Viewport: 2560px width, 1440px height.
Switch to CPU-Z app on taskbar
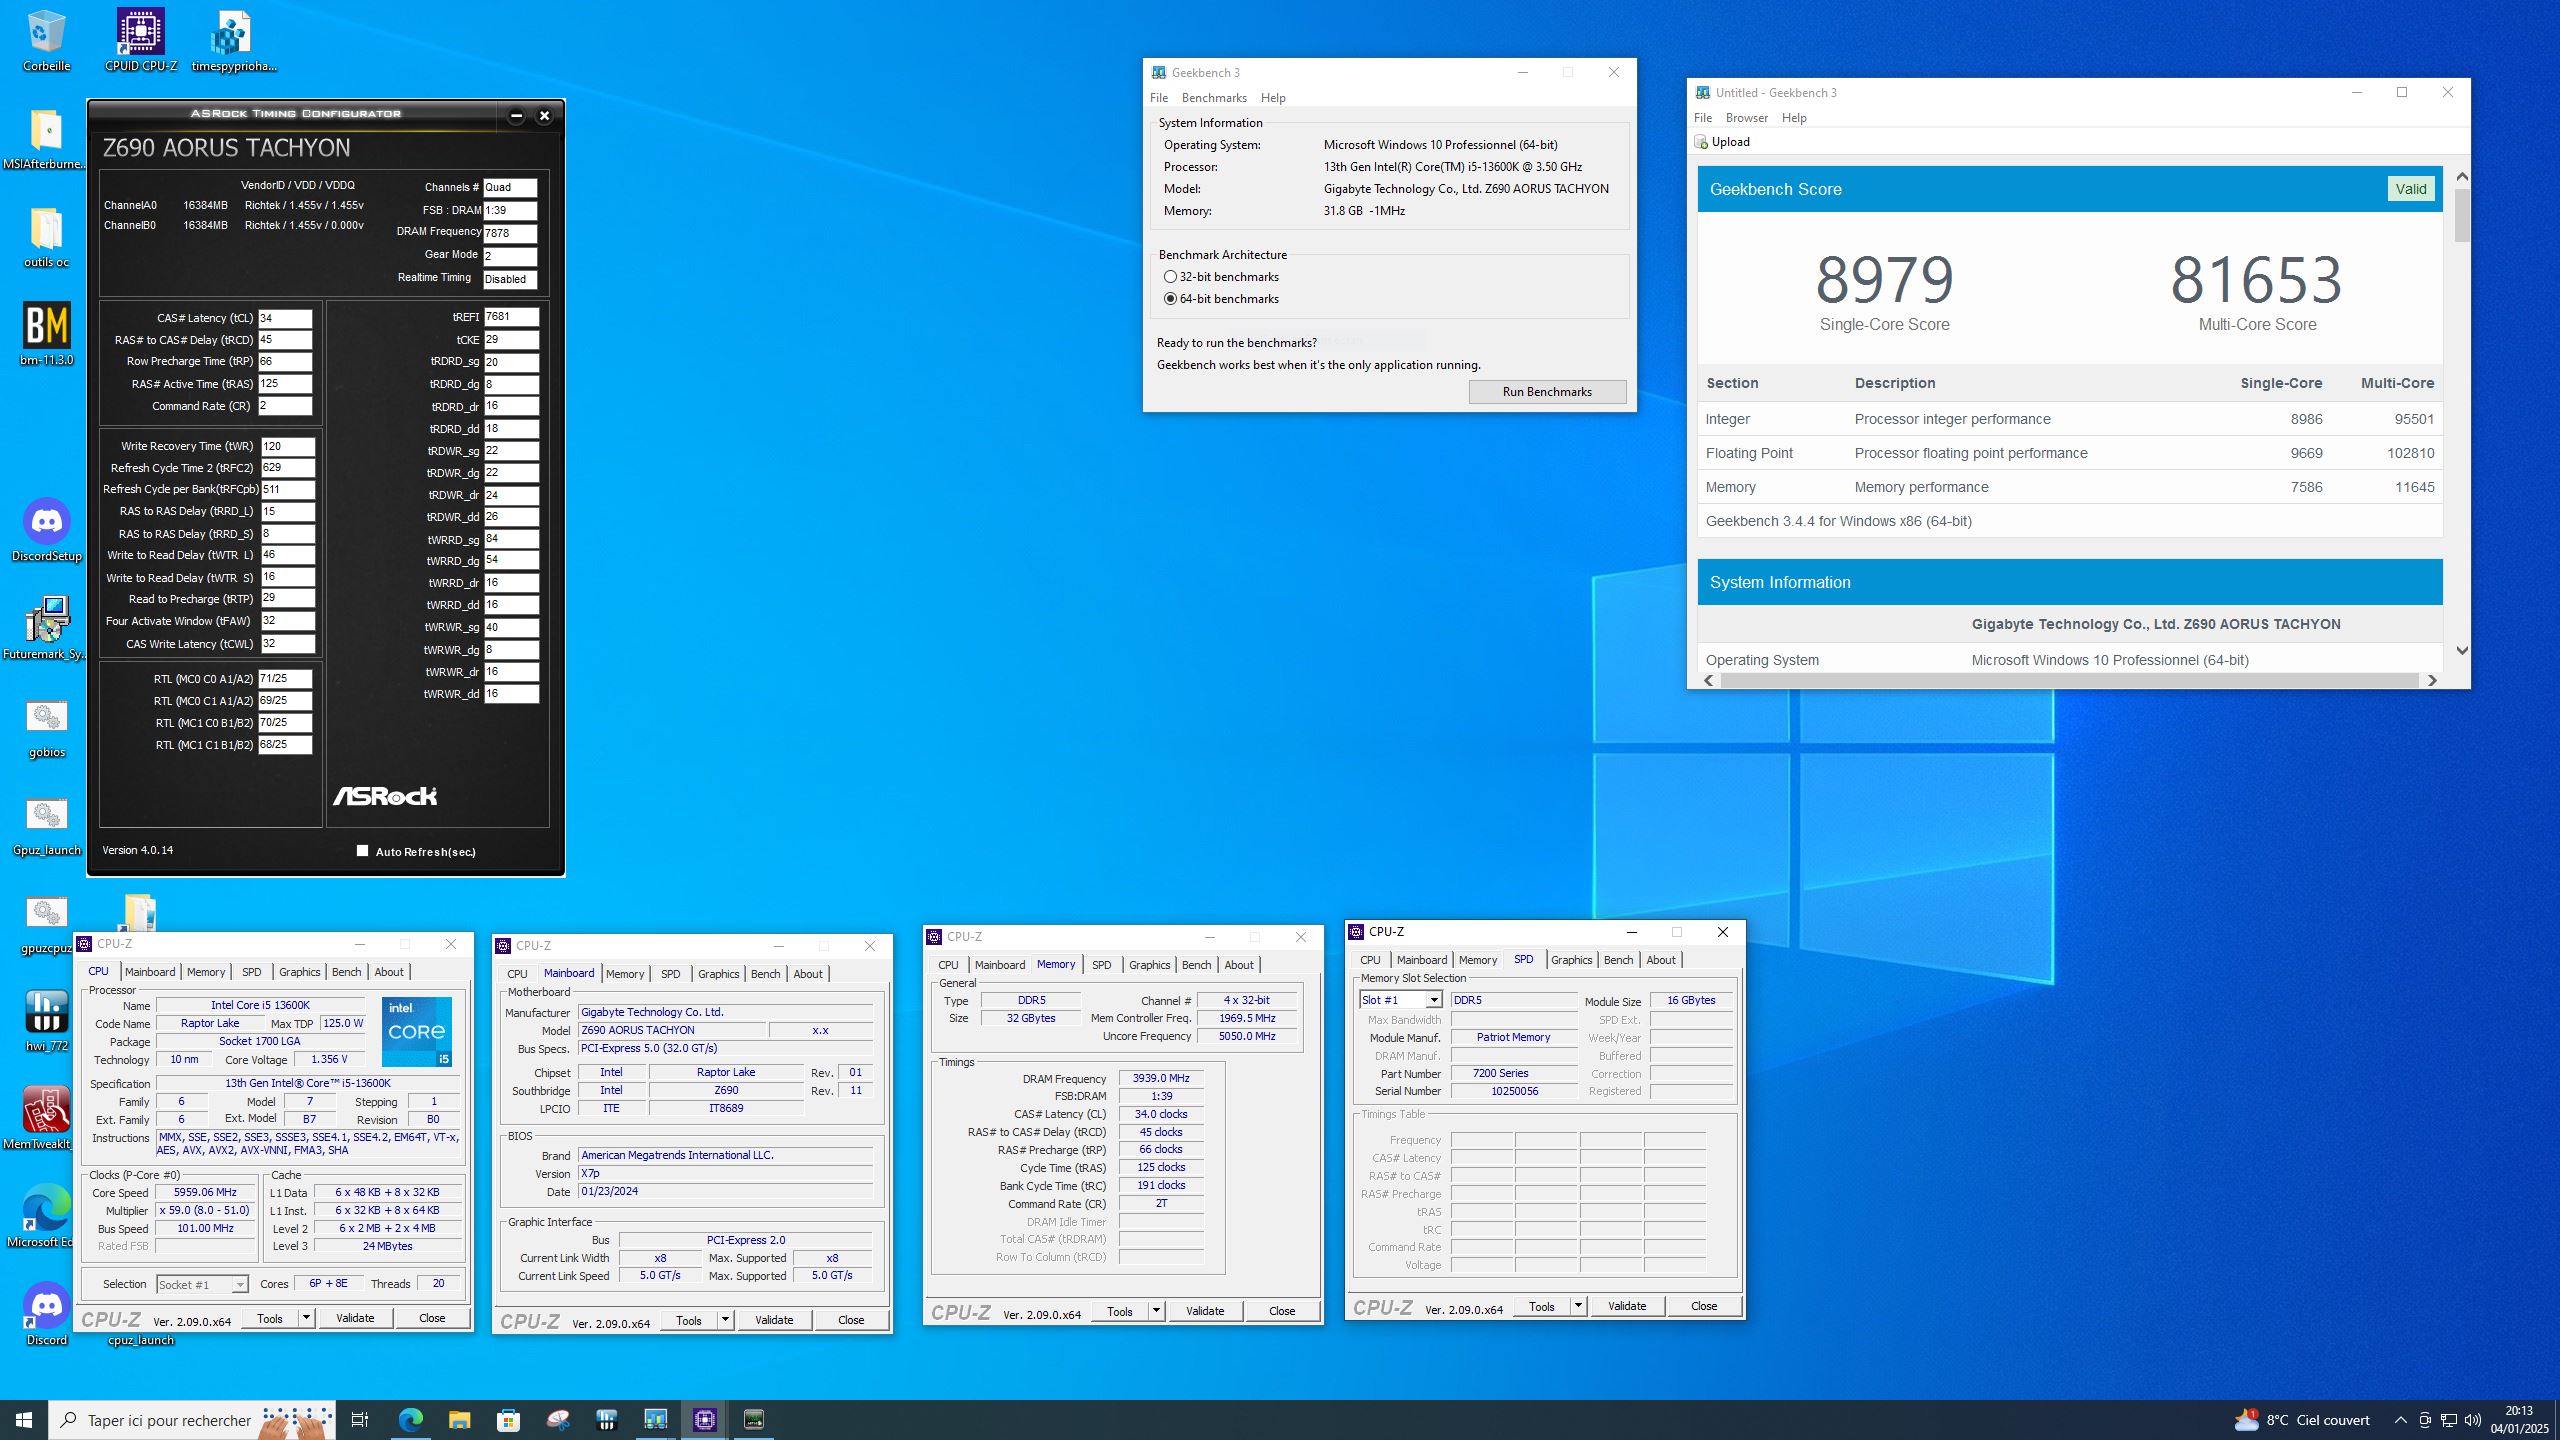coord(705,1420)
